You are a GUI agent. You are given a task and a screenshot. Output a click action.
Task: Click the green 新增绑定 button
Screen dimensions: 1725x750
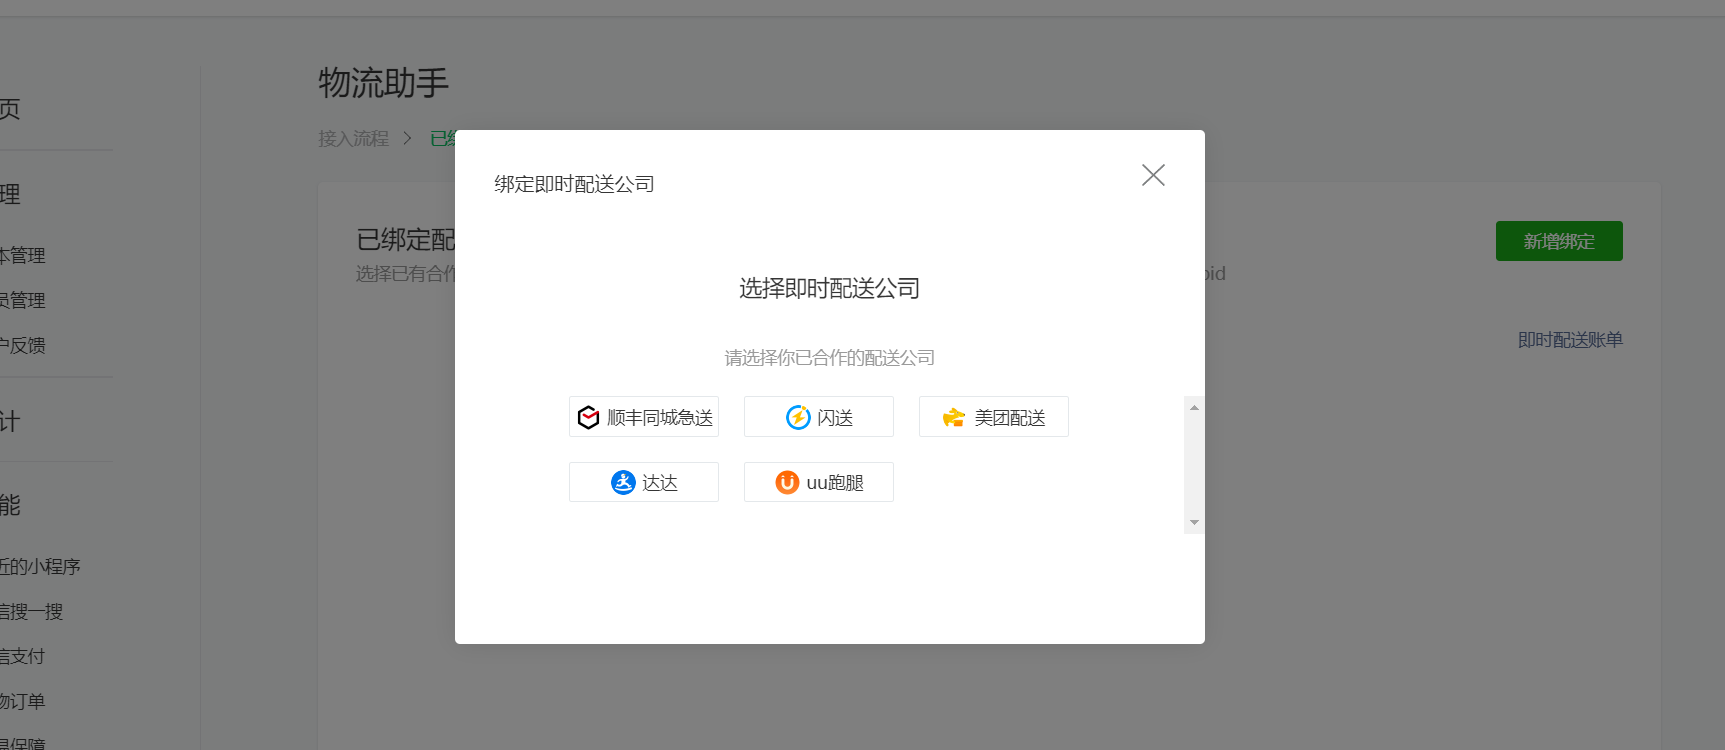pos(1559,241)
